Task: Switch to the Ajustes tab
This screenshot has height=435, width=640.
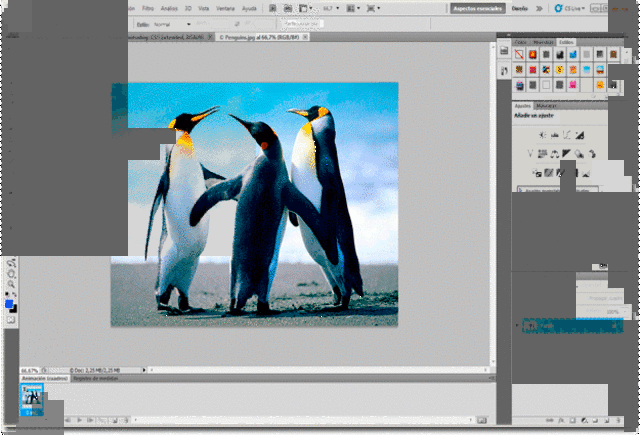Action: (522, 106)
